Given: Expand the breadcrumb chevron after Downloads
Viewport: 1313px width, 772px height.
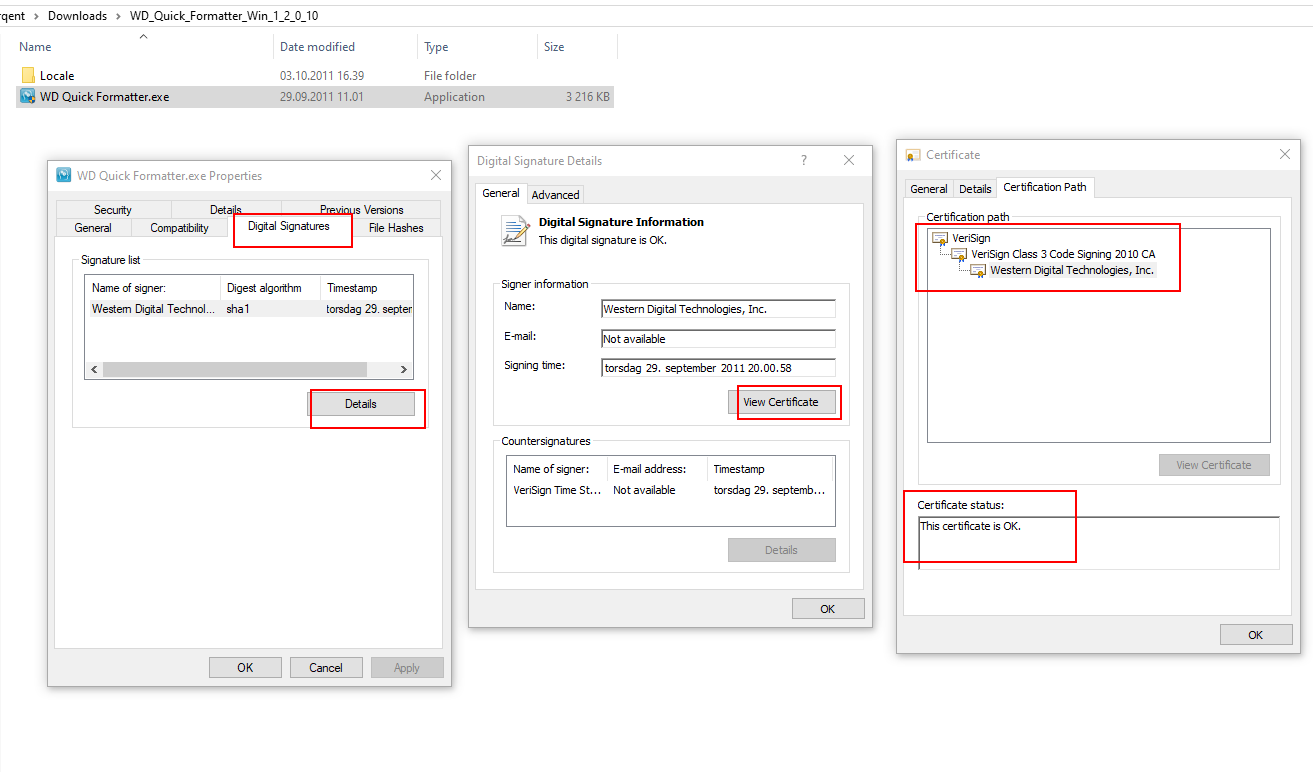Looking at the screenshot, I should pyautogui.click(x=118, y=16).
